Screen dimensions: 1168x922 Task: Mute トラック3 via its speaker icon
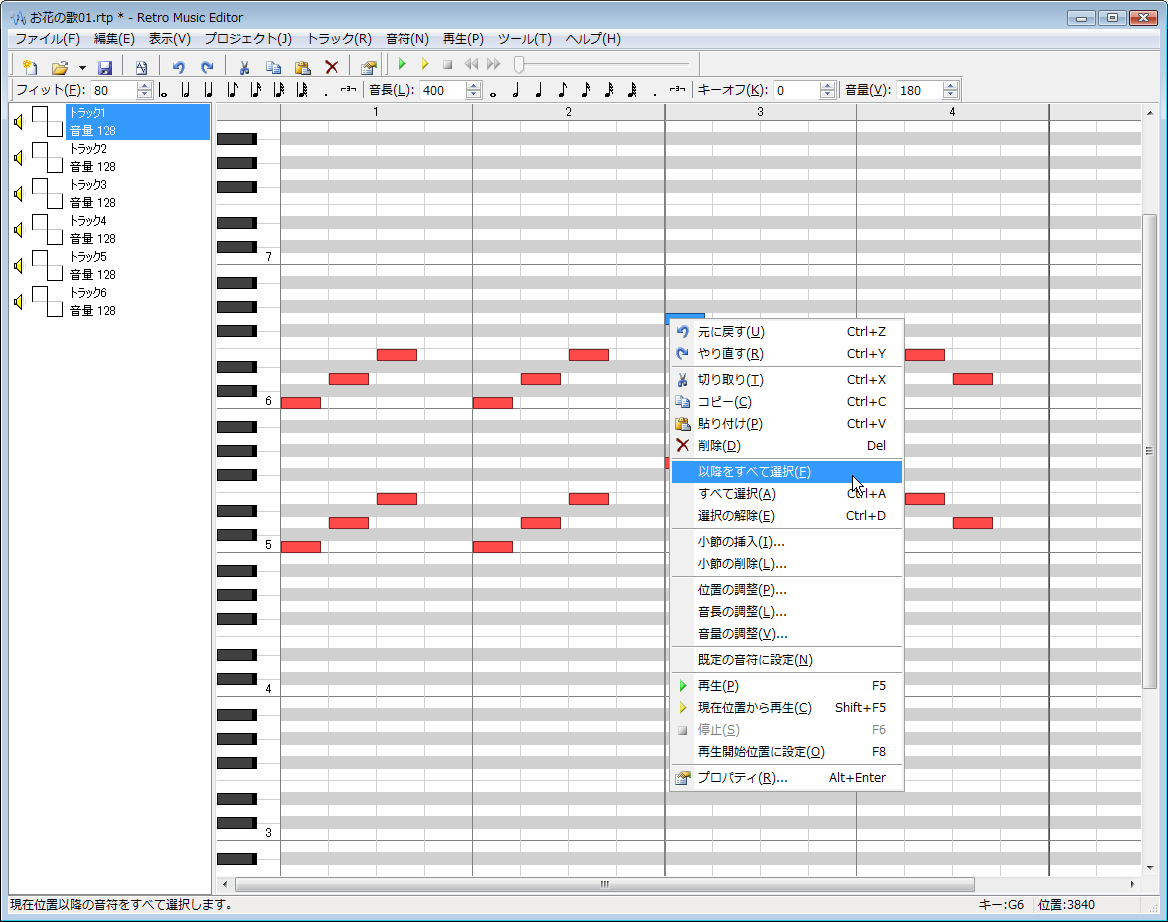20,194
